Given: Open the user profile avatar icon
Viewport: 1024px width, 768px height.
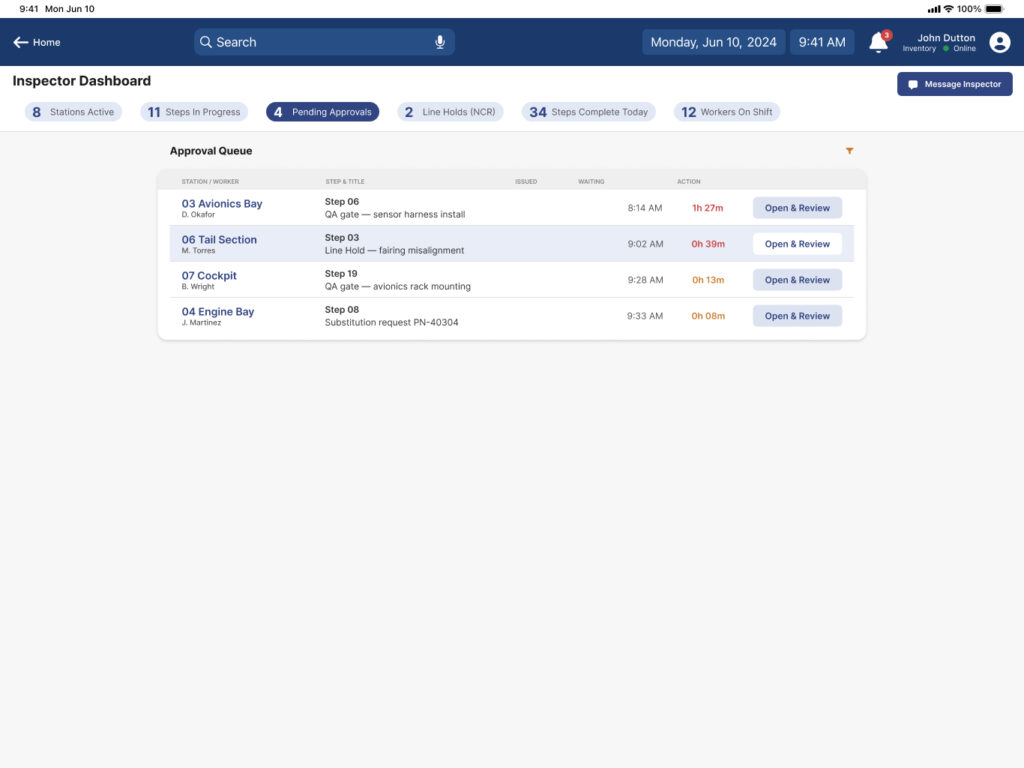Looking at the screenshot, I should pyautogui.click(x=999, y=42).
